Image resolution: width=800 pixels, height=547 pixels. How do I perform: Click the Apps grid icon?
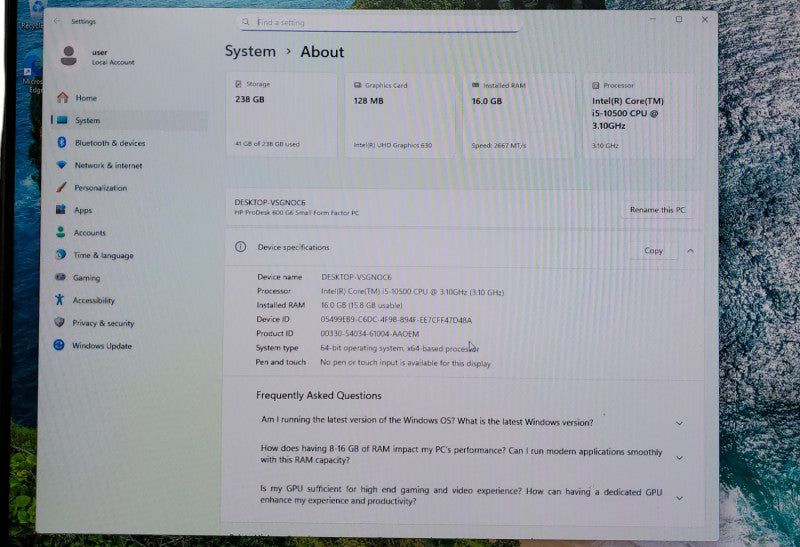pos(61,210)
